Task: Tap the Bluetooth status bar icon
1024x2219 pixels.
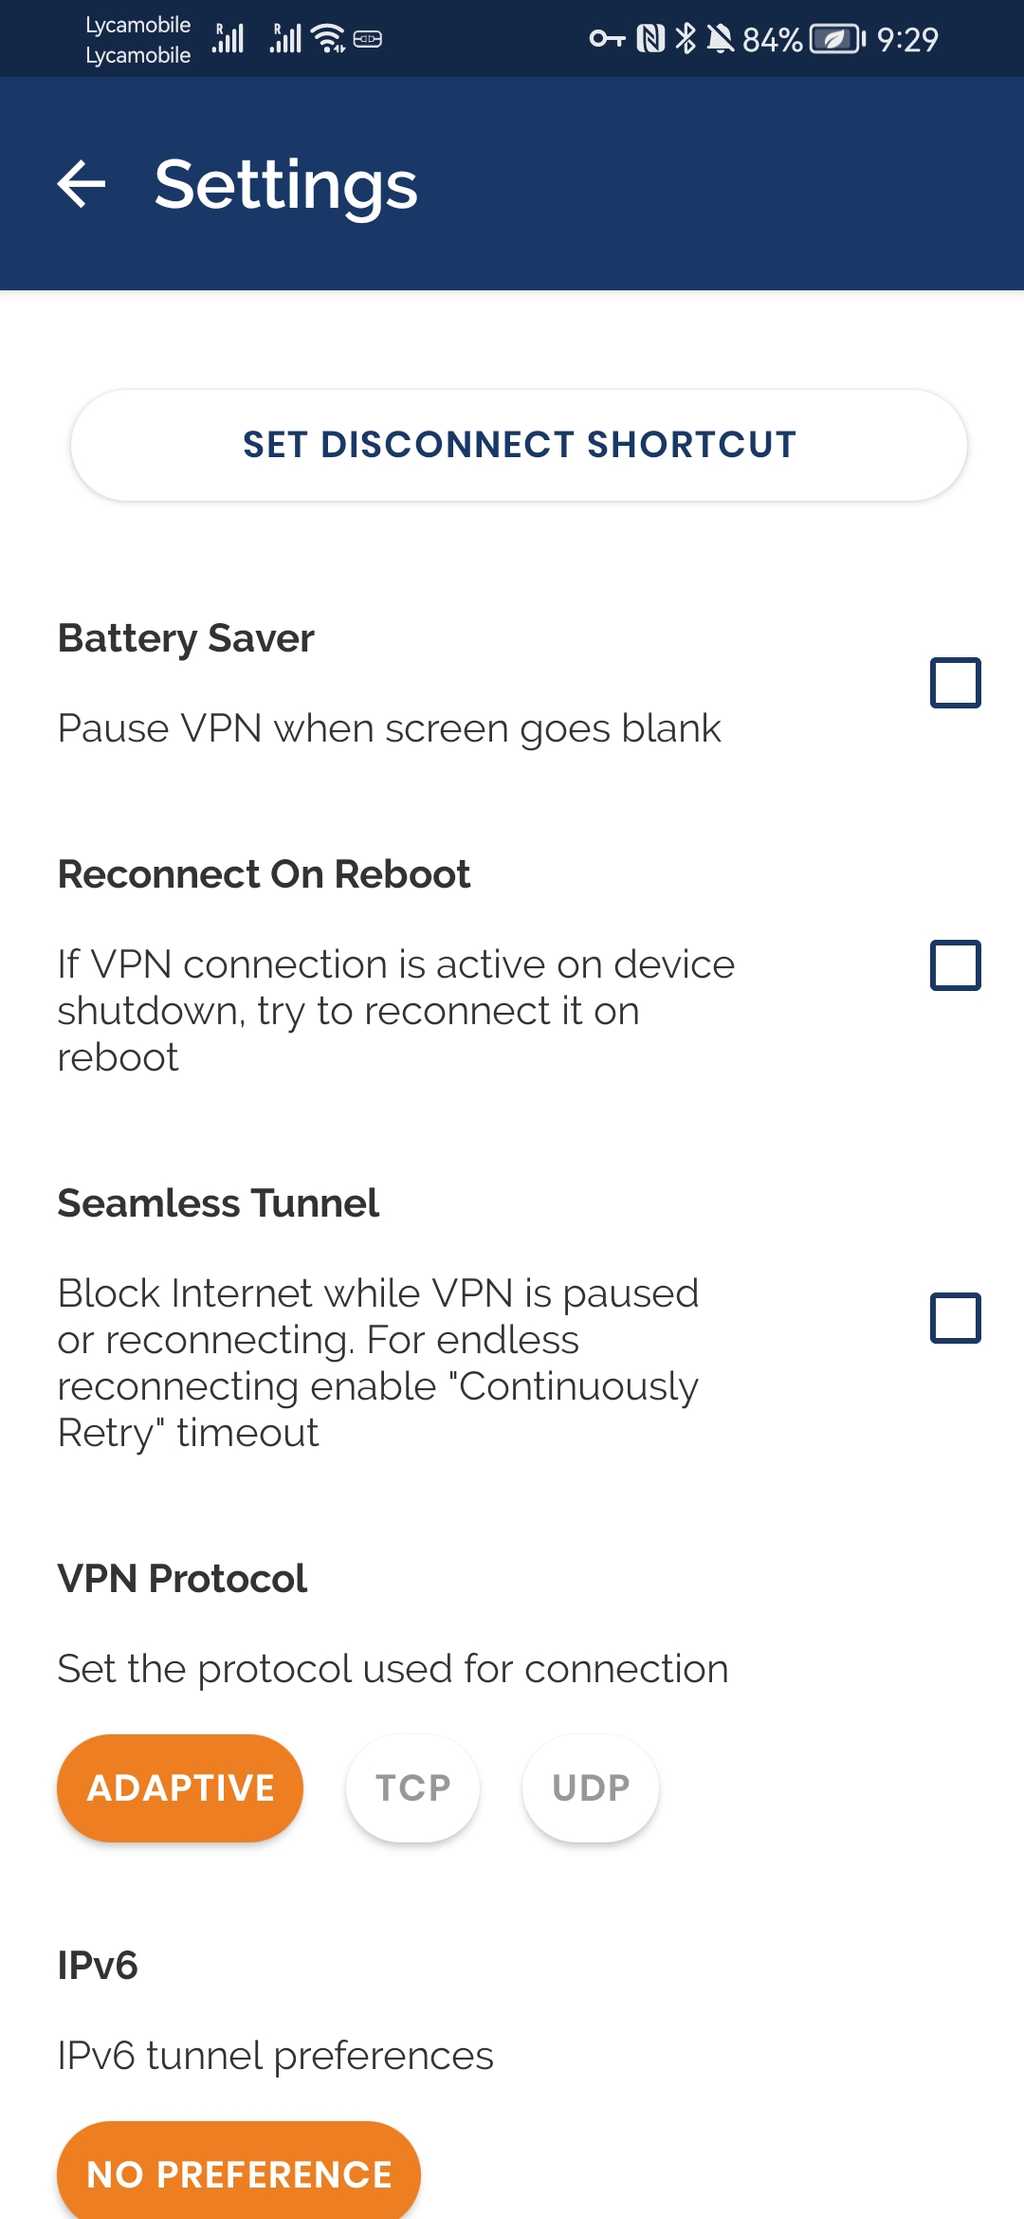Action: click(x=686, y=38)
